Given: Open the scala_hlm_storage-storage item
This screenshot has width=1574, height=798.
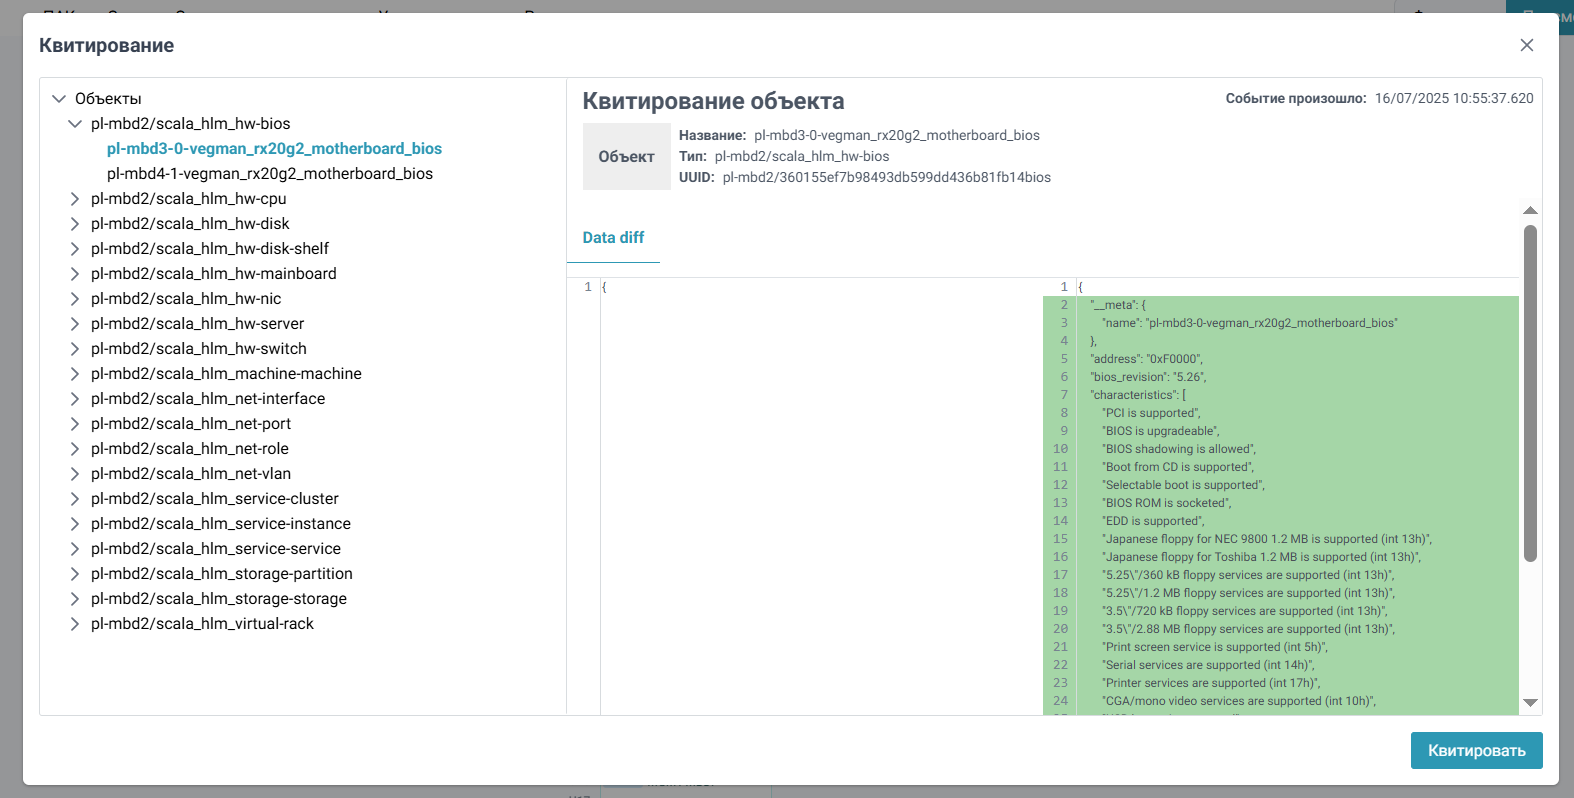Looking at the screenshot, I should pyautogui.click(x=219, y=599).
